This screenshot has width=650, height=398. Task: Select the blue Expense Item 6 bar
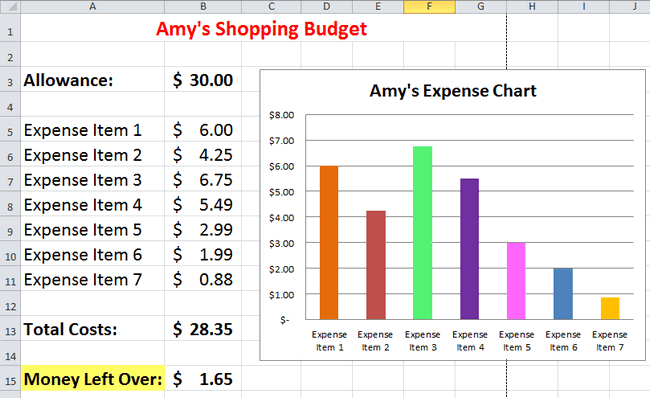pyautogui.click(x=563, y=294)
